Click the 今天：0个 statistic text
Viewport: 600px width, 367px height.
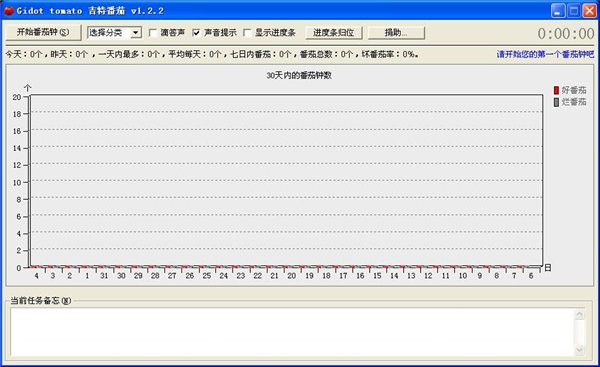tap(23, 54)
